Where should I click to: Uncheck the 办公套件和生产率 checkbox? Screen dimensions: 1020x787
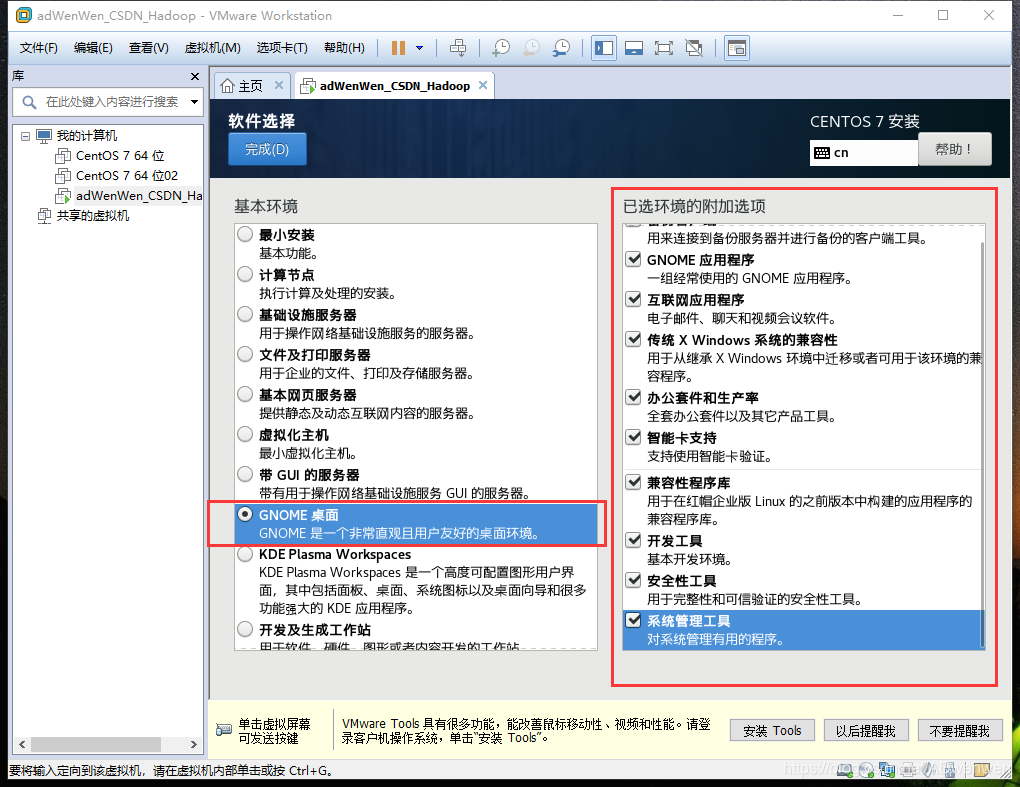(x=633, y=397)
